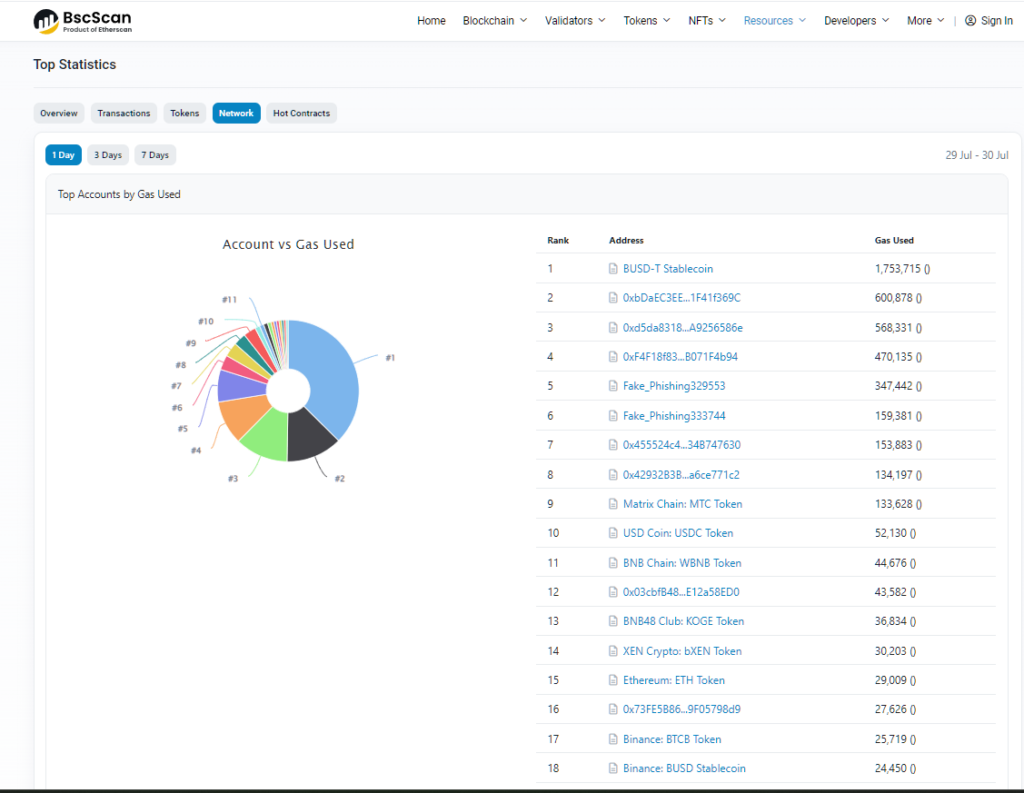Click the Sign In user icon
Image resolution: width=1024 pixels, height=793 pixels.
click(x=970, y=21)
